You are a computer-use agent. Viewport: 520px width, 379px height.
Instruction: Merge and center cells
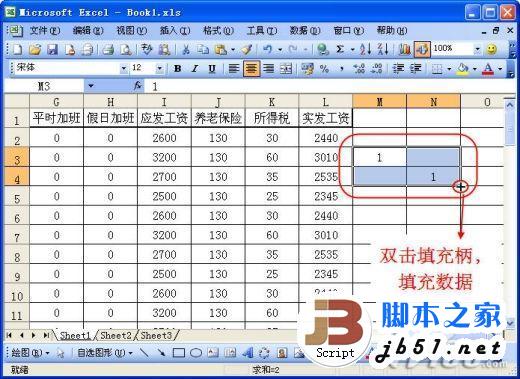click(286, 69)
